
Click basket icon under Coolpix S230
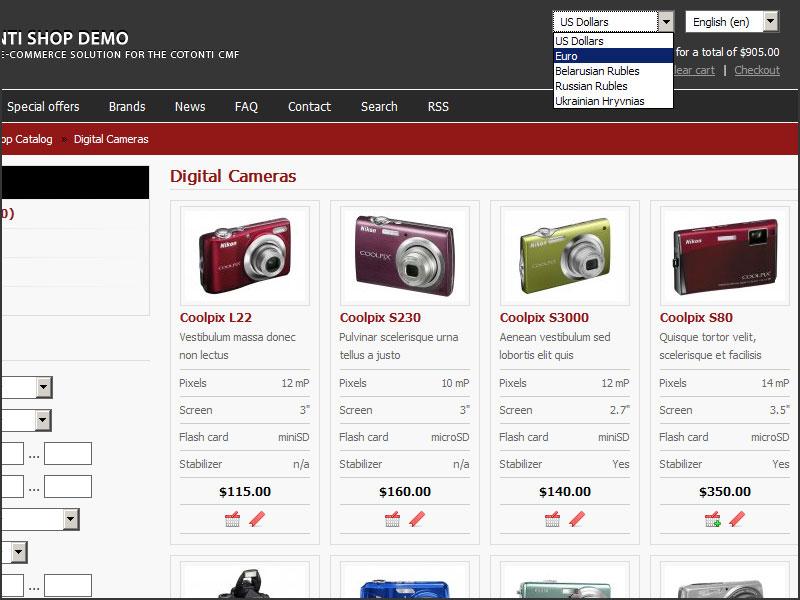(x=392, y=519)
